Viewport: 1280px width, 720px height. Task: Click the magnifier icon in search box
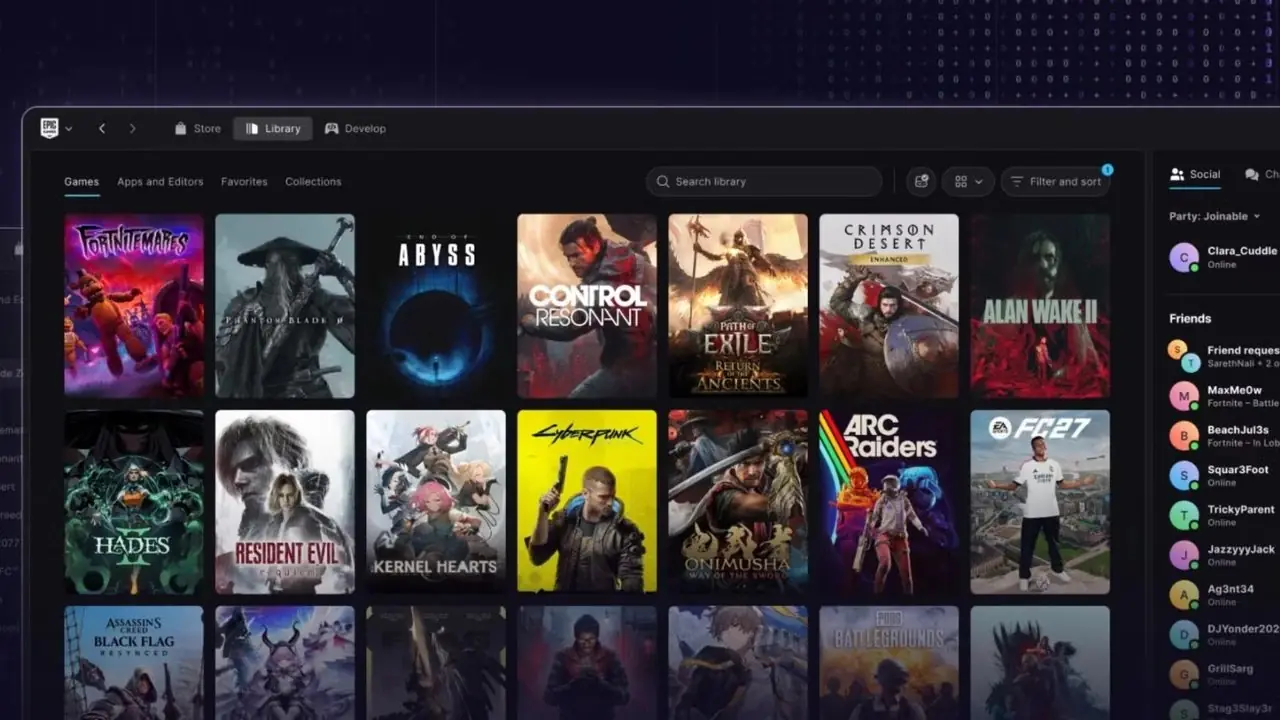pos(663,181)
